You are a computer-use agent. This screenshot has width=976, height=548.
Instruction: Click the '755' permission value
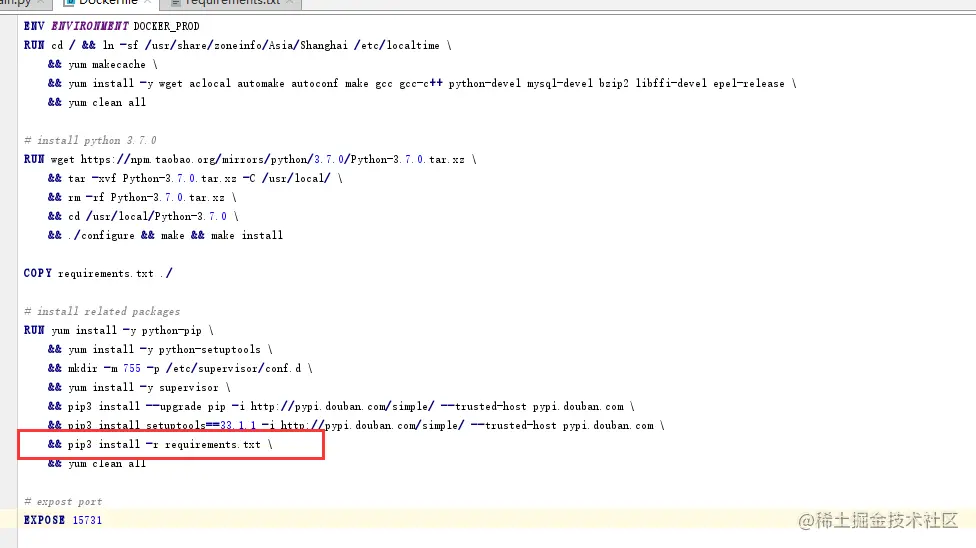[x=132, y=369]
